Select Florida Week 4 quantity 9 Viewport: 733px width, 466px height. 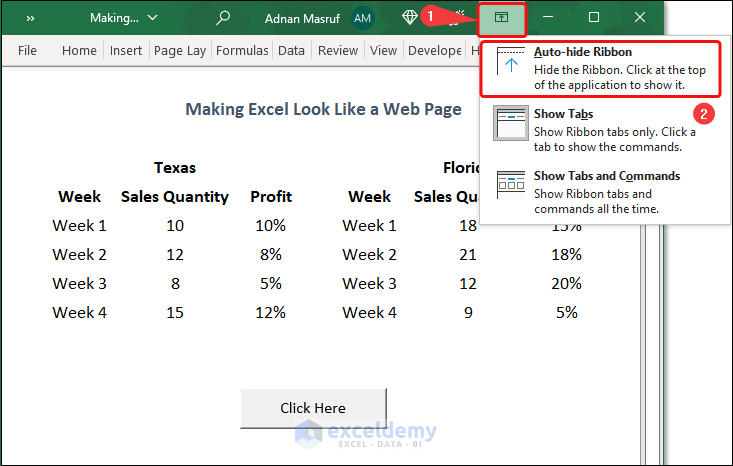tap(468, 313)
